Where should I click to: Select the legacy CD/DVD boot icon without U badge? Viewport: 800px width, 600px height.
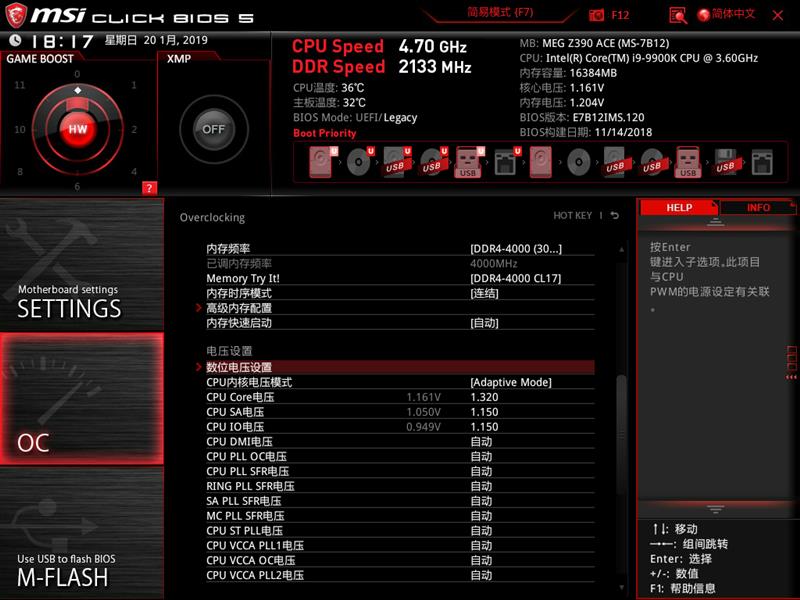(579, 162)
